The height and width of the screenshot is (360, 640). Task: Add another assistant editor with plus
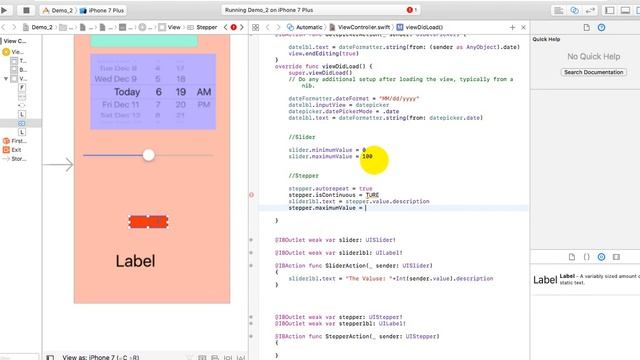512,27
